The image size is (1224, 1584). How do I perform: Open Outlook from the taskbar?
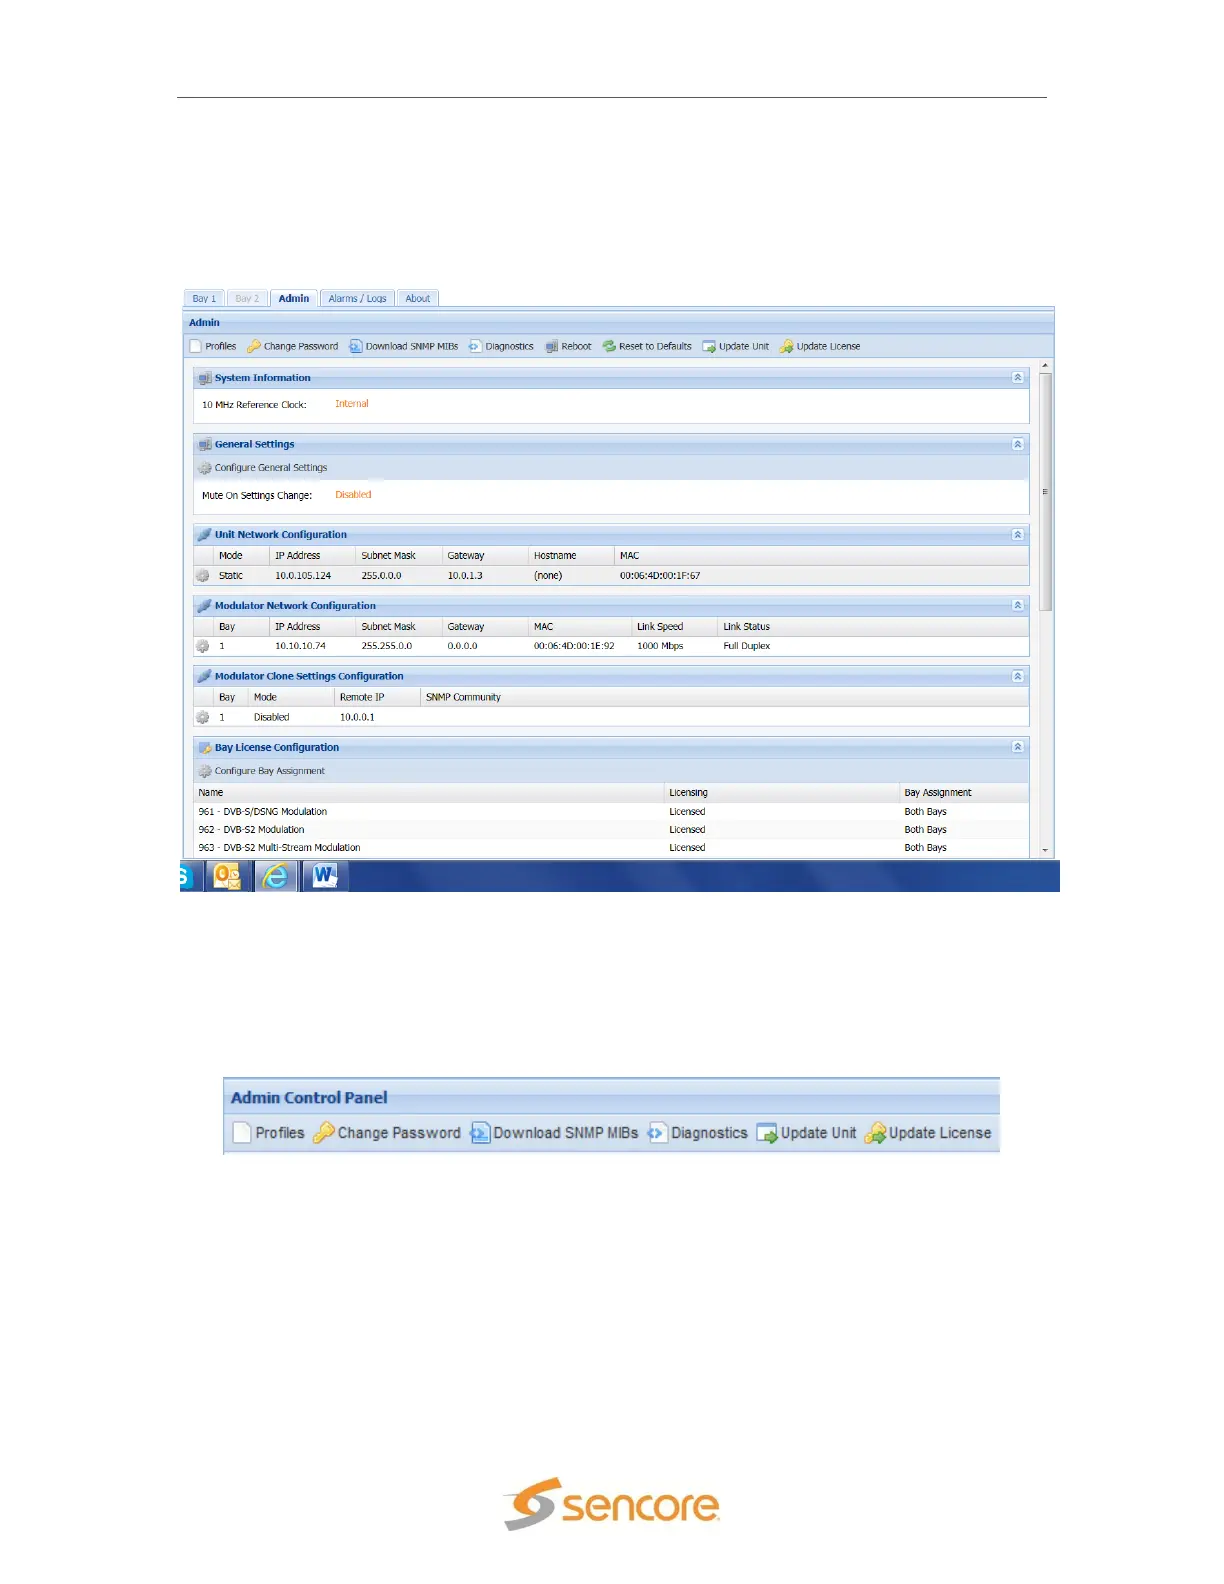[227, 877]
